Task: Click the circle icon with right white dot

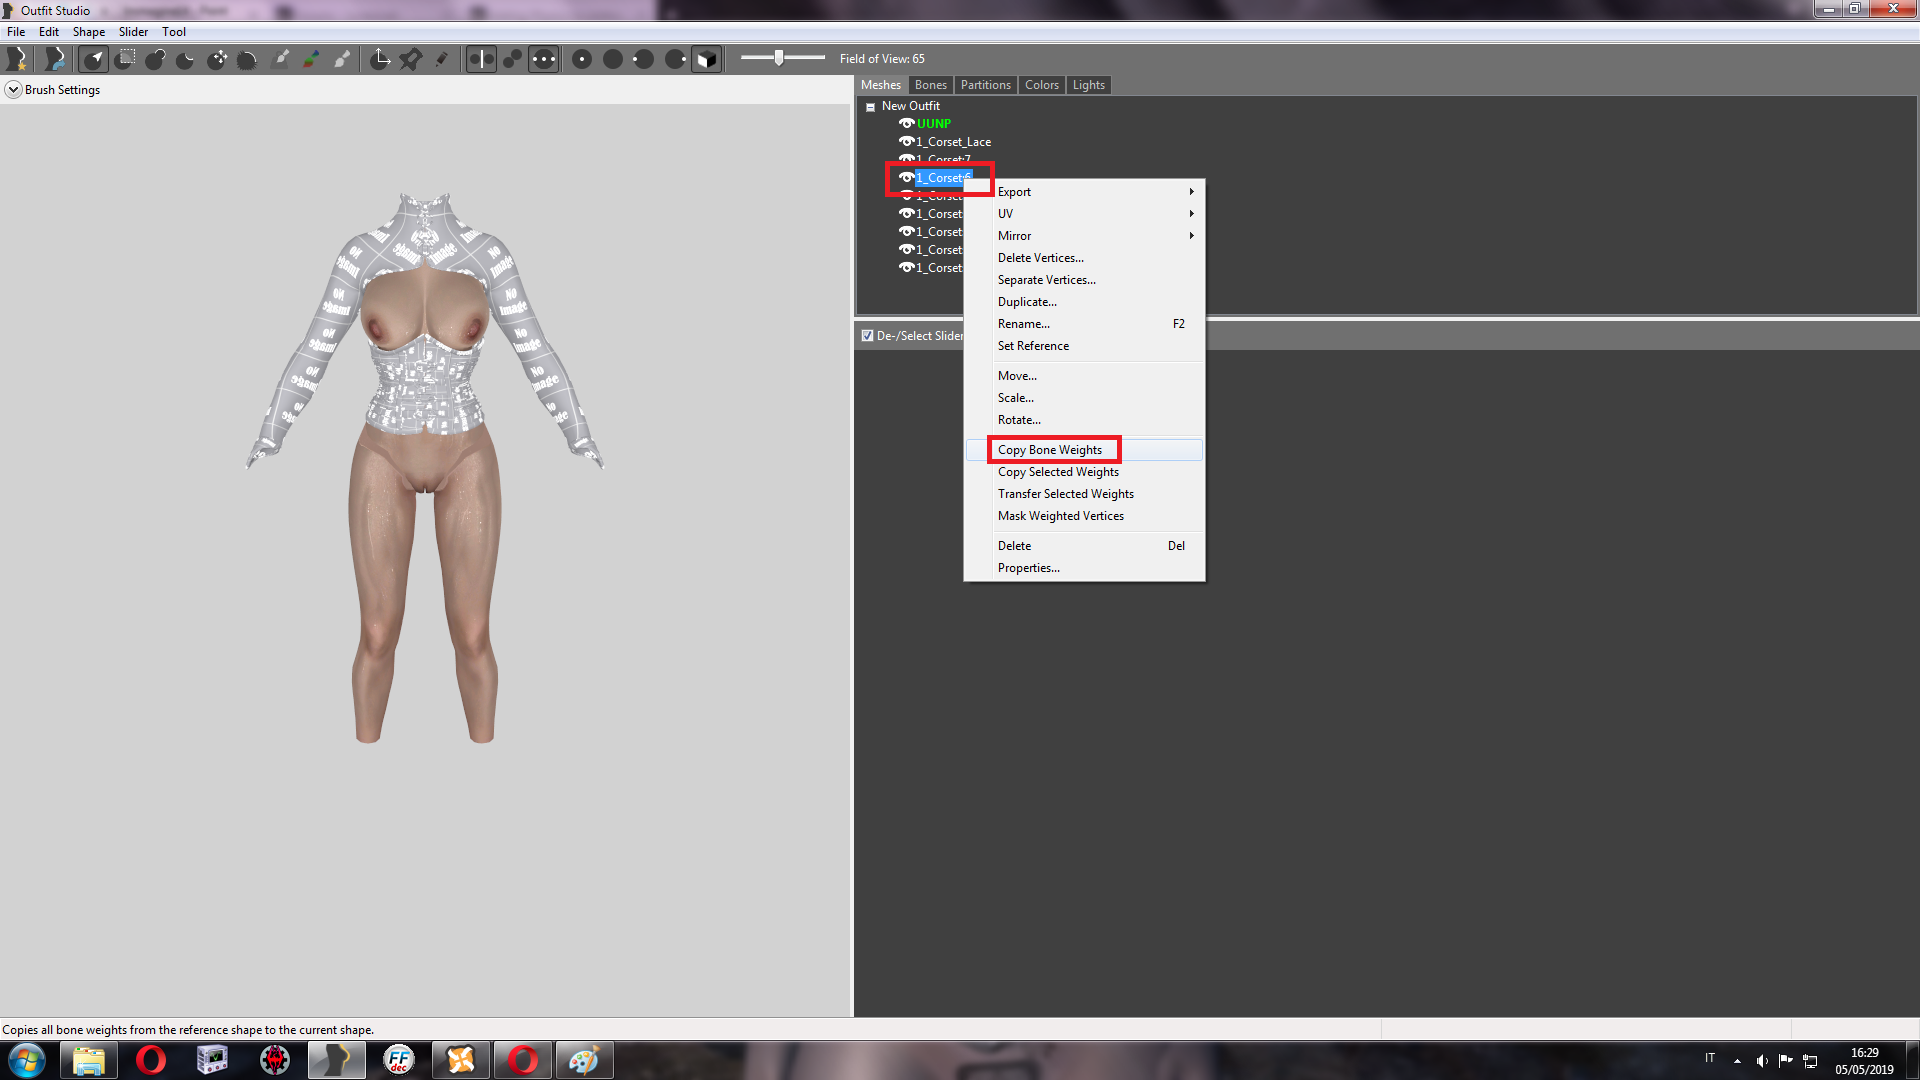Action: click(675, 59)
